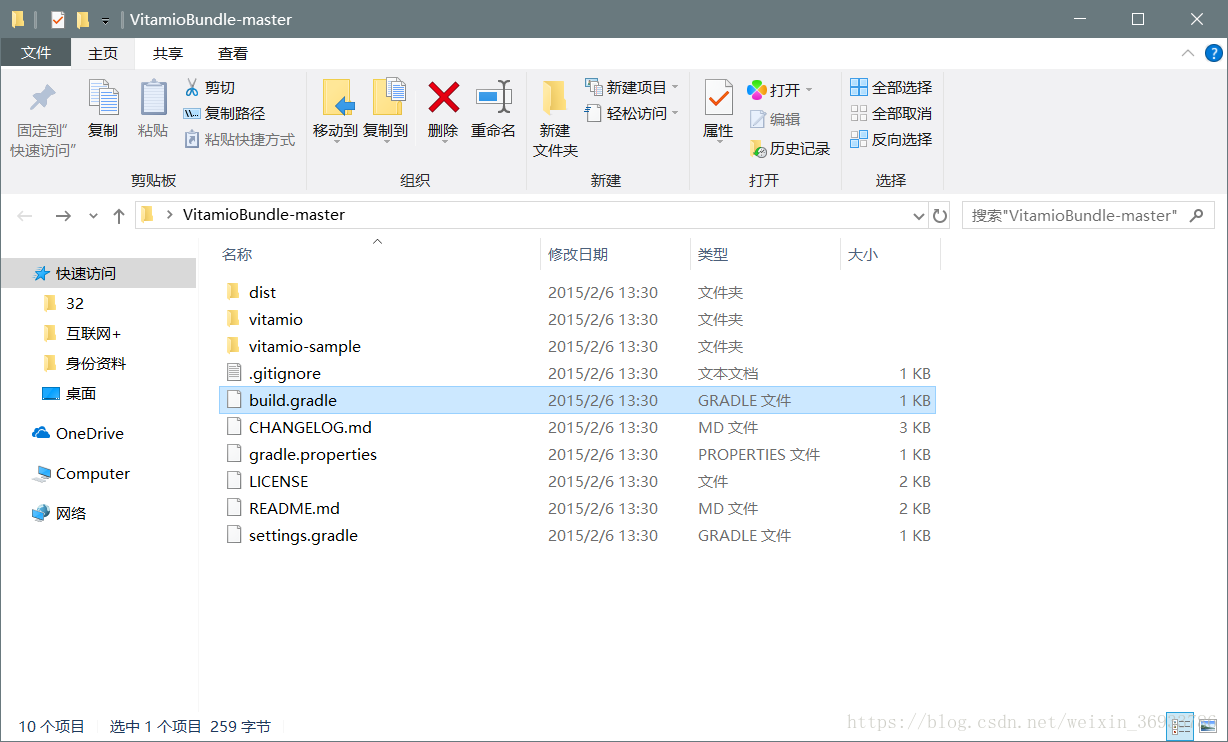Click Invert selection (反向选择)
This screenshot has width=1228, height=742.
click(x=891, y=139)
